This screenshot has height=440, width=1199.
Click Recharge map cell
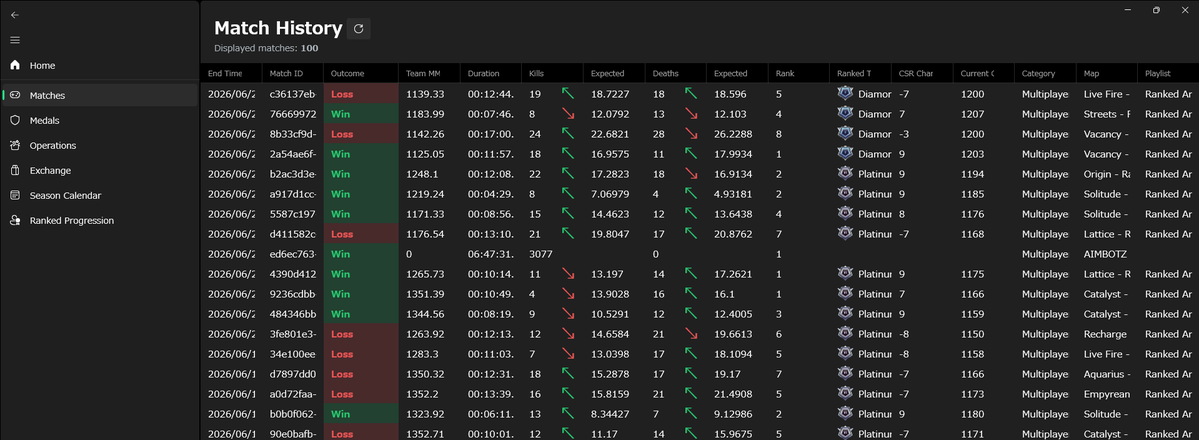(x=1106, y=333)
